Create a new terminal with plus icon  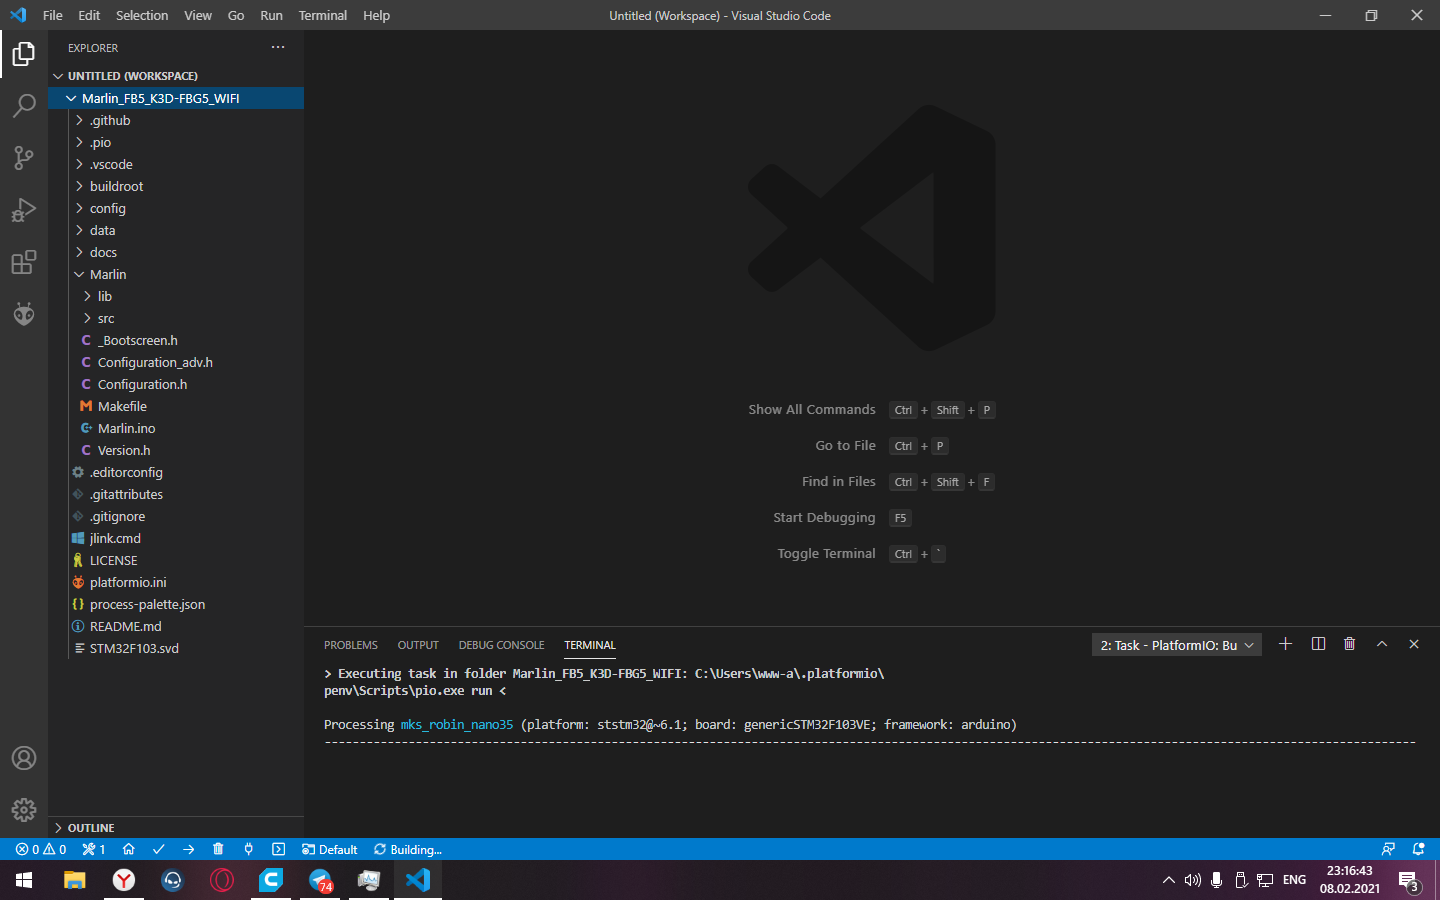coord(1286,644)
